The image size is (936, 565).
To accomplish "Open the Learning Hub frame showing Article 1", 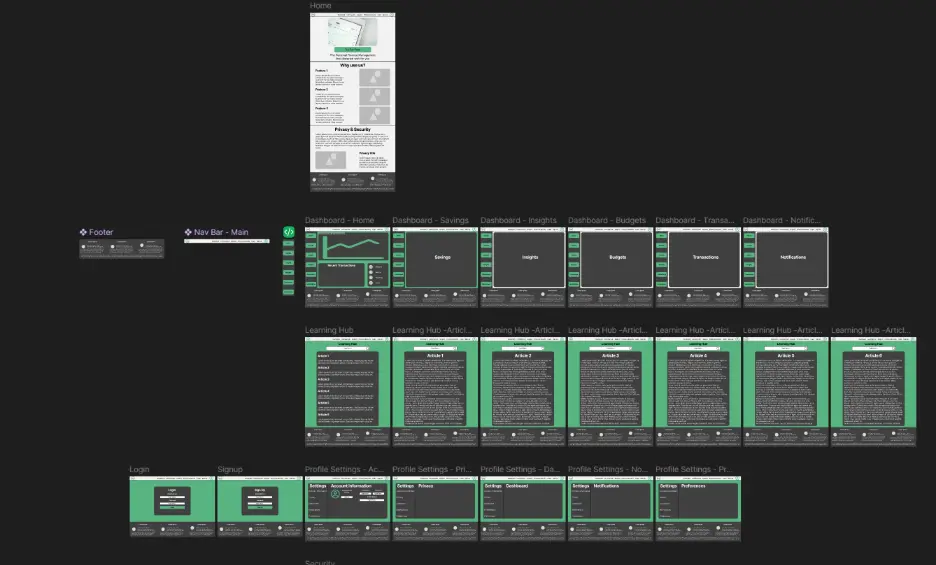I will 435,391.
